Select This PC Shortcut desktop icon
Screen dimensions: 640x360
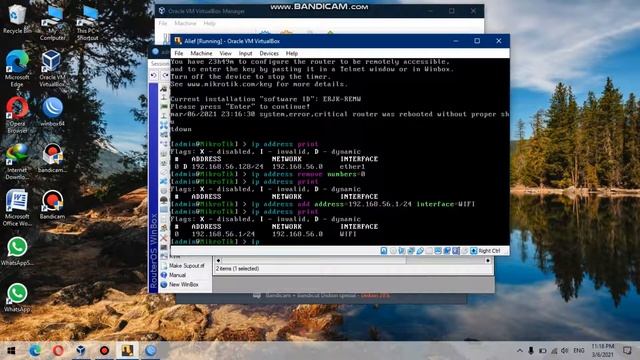(88, 22)
